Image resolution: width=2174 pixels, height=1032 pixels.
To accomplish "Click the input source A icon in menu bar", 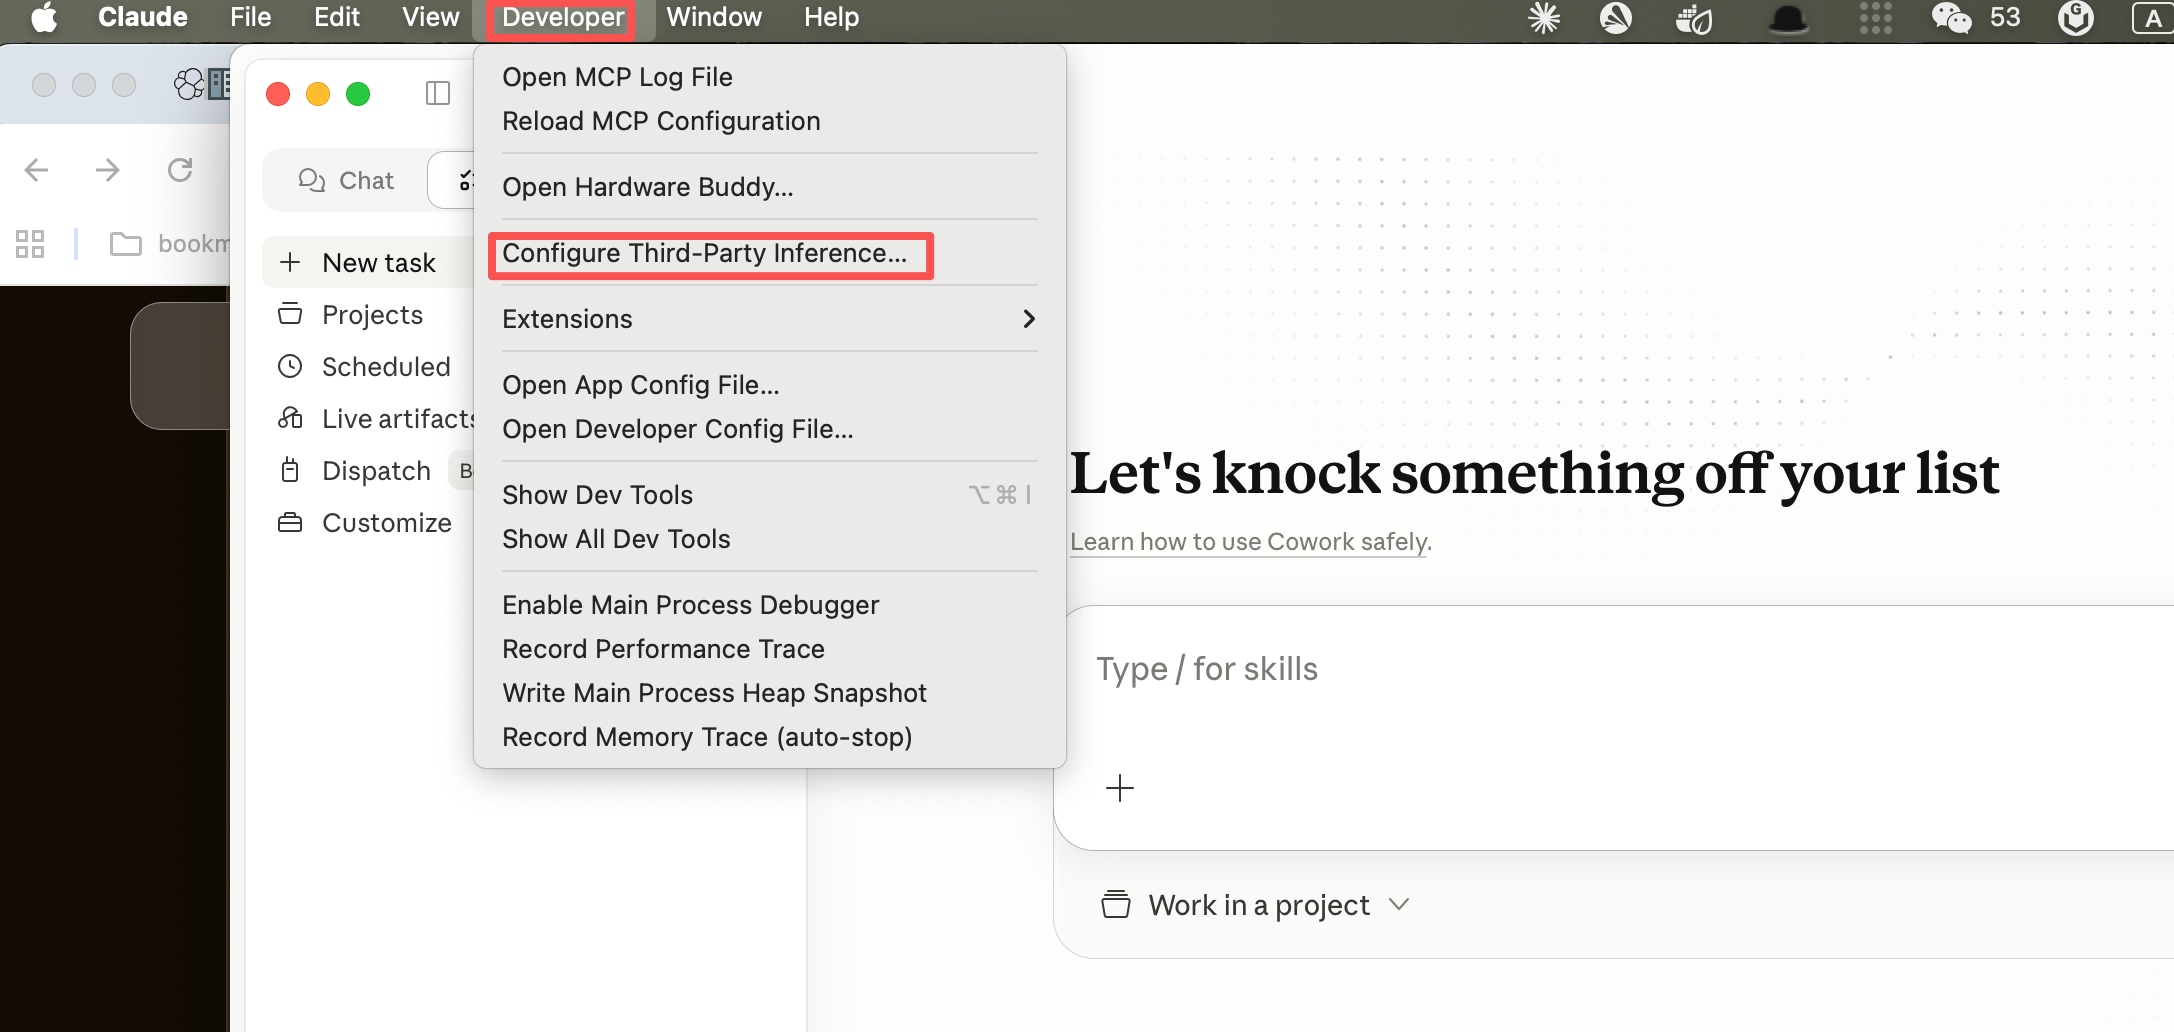I will (x=2153, y=18).
